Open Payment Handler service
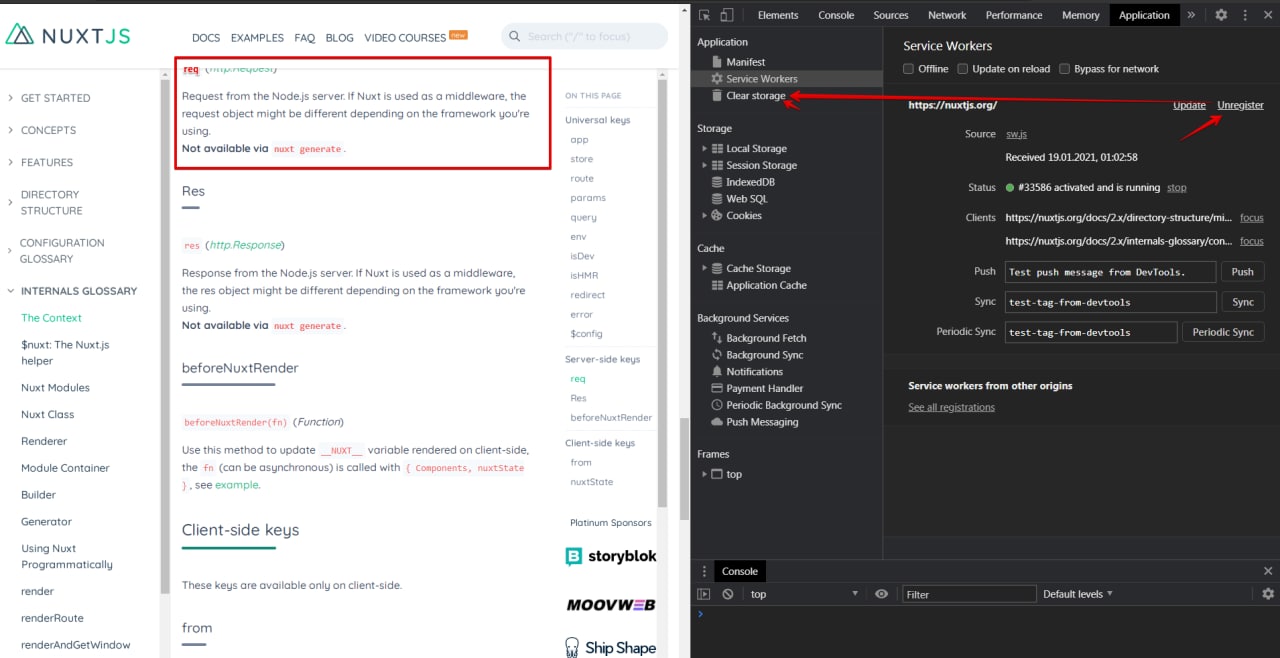The width and height of the screenshot is (1280, 658). click(764, 388)
